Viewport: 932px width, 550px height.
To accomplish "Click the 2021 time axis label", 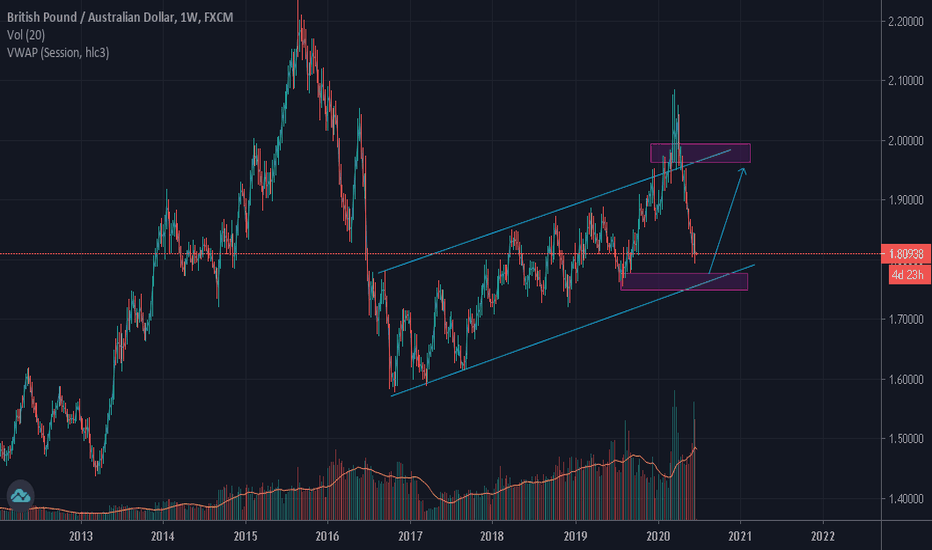I will pos(740,536).
